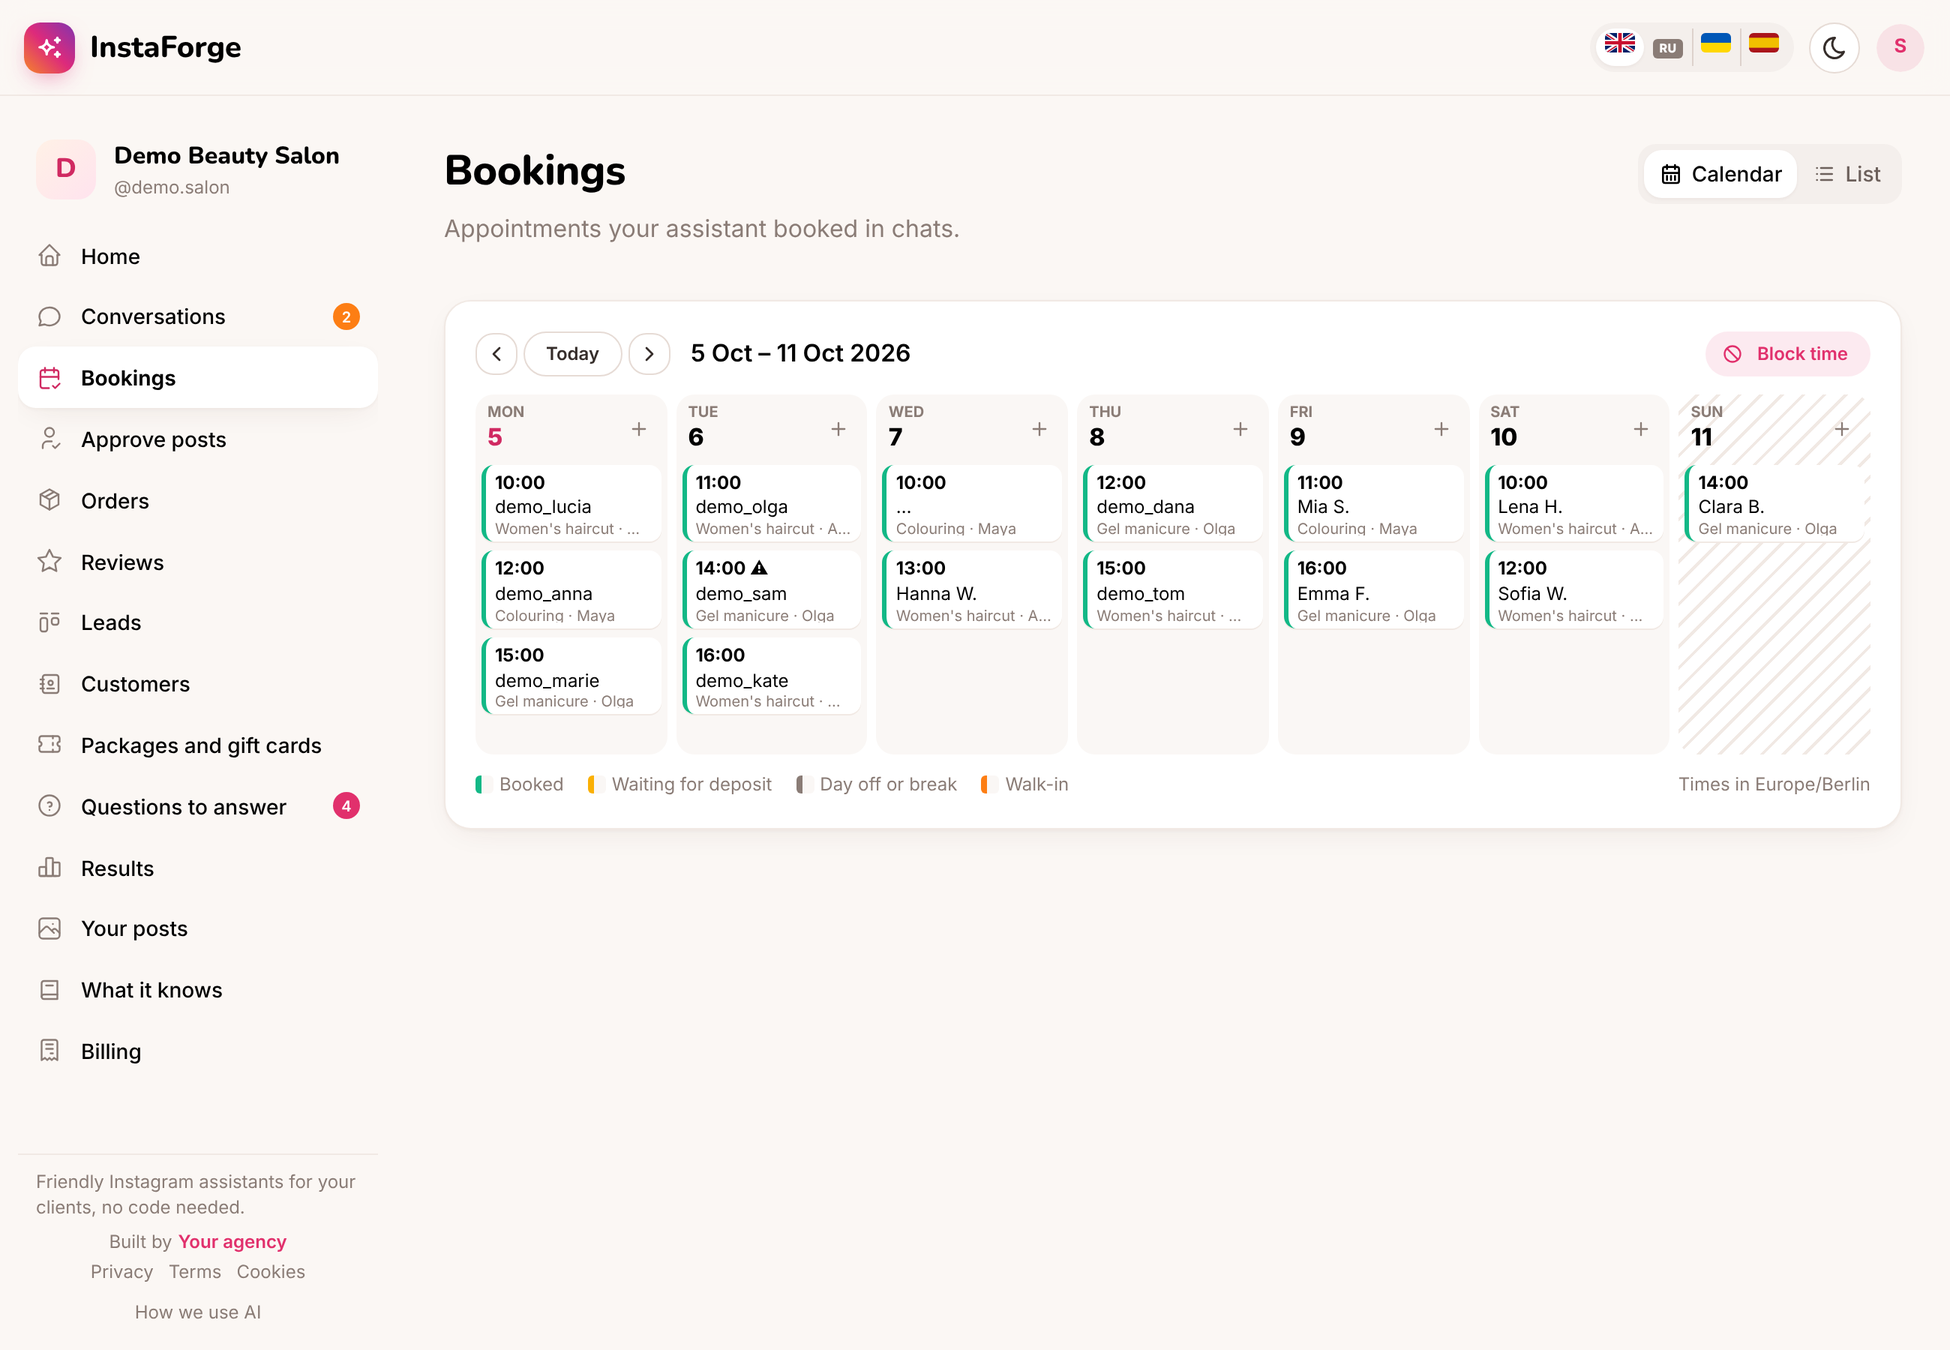Viewport: 1950px width, 1350px height.
Task: Choose the Ukrainian flag language
Action: pos(1716,44)
